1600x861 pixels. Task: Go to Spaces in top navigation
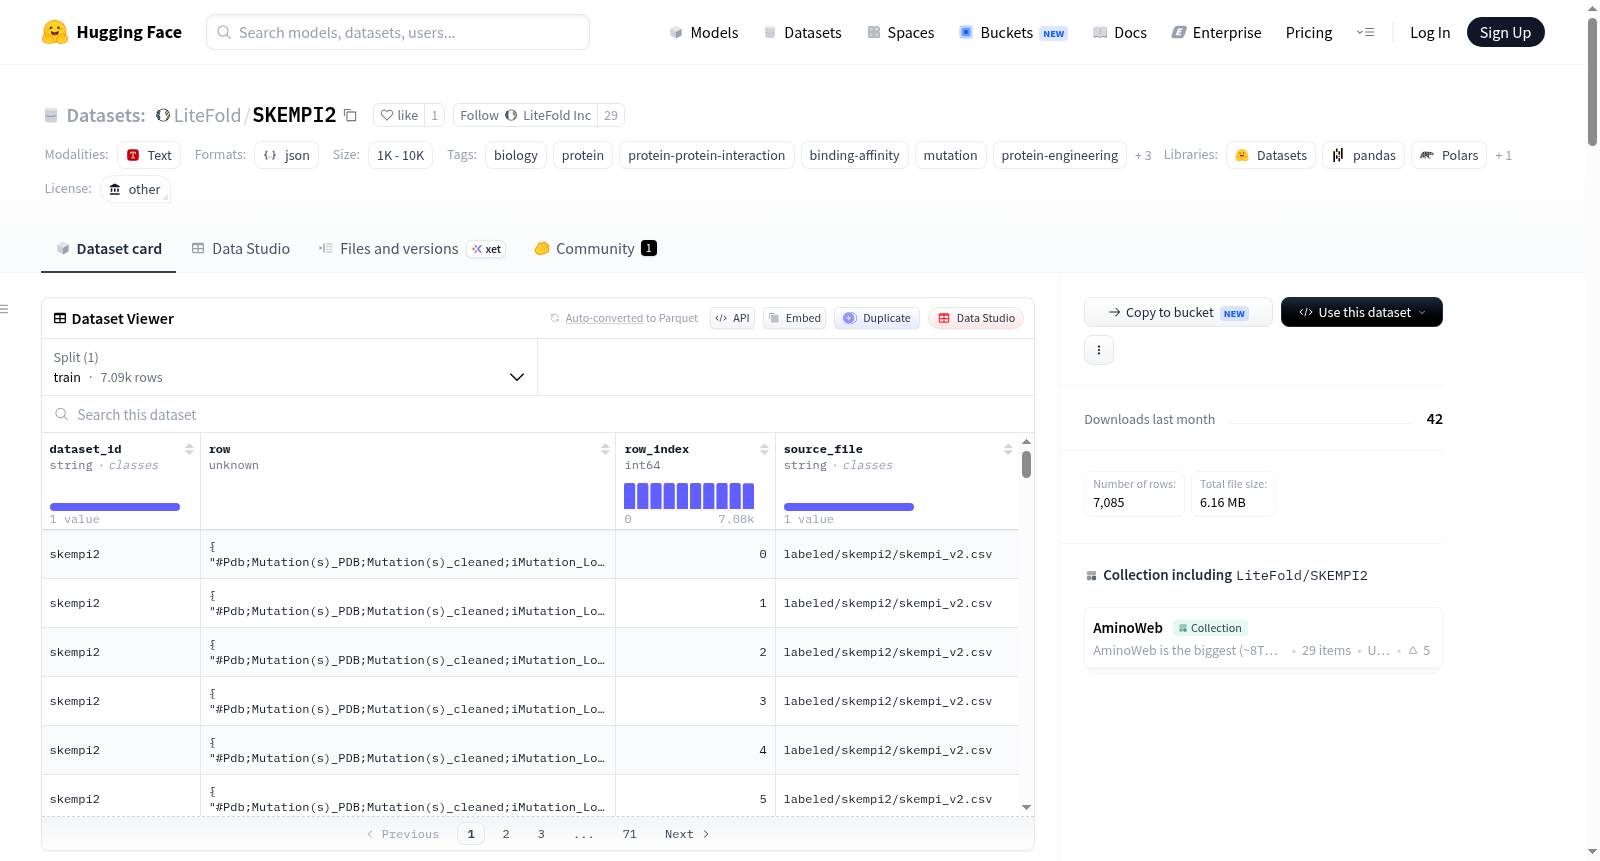900,32
